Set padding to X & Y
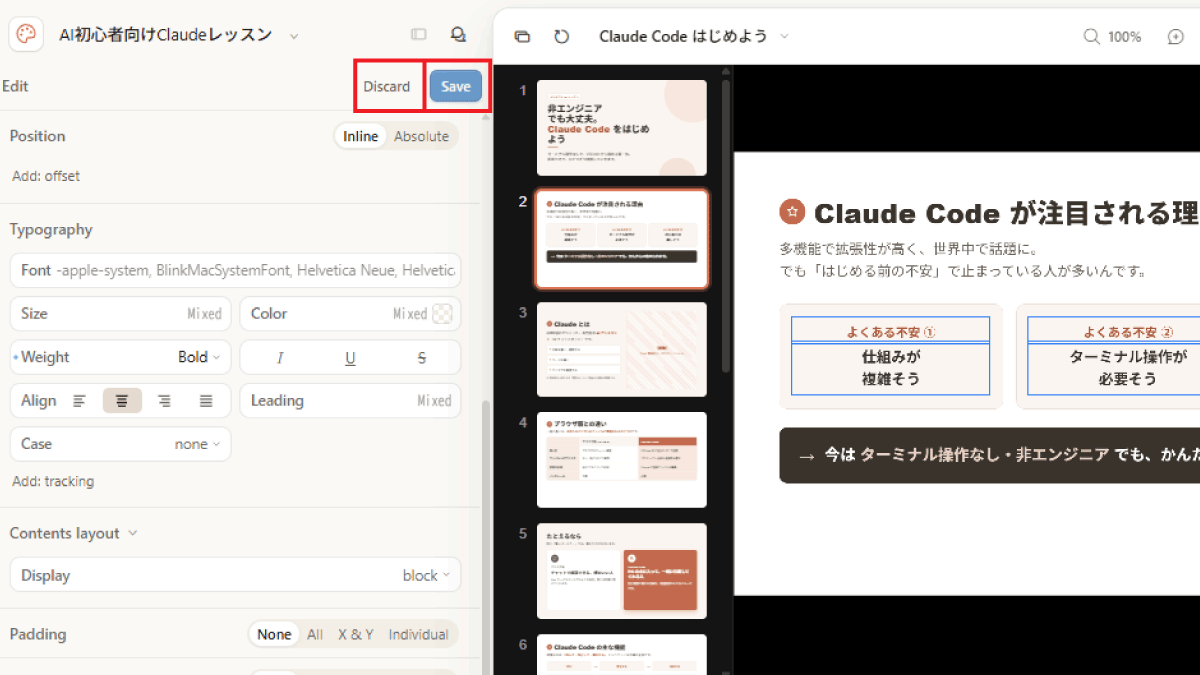The width and height of the screenshot is (1200, 675). (x=356, y=634)
